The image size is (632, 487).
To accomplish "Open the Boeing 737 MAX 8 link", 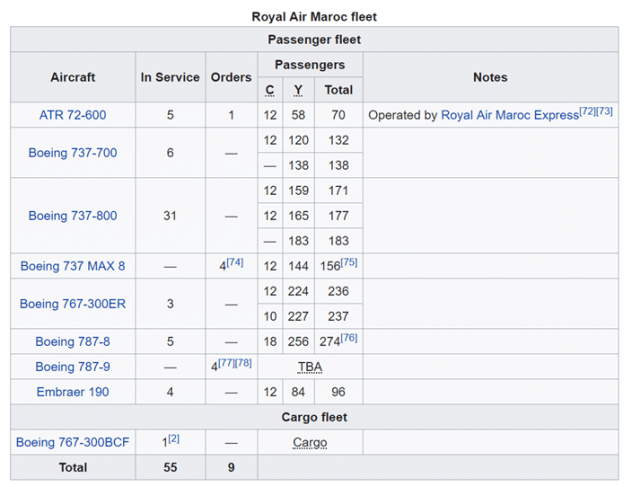I will tap(73, 266).
